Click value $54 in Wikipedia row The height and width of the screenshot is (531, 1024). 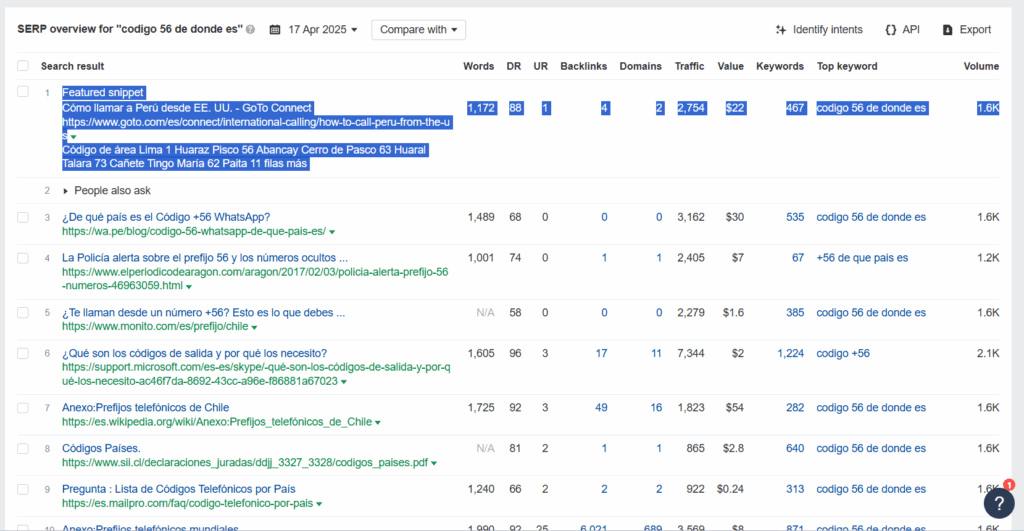tap(735, 408)
